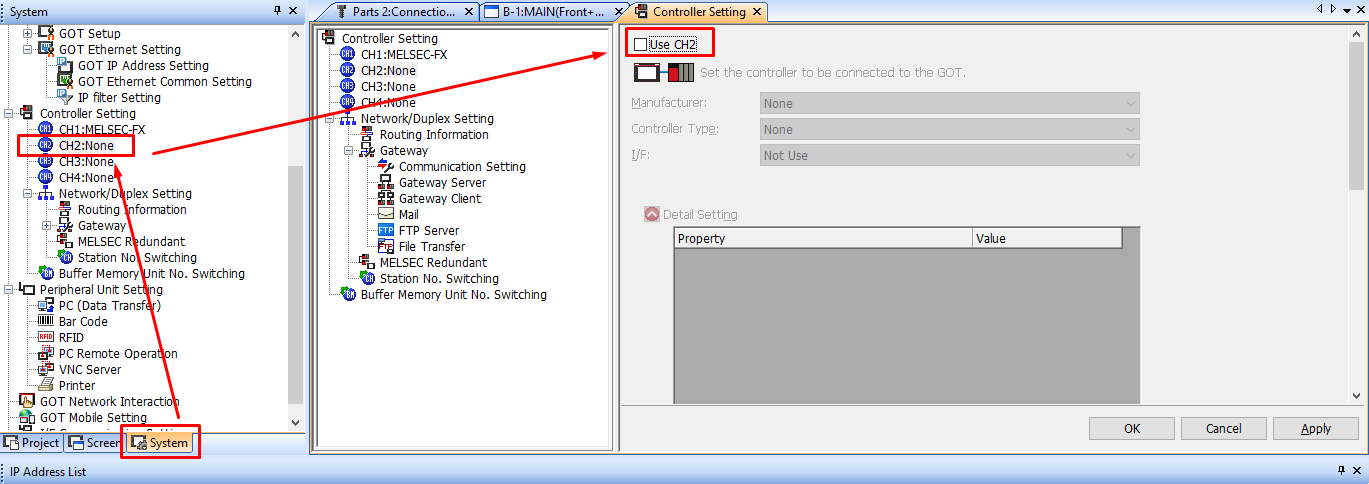1369x484 pixels.
Task: Click the Property column header
Action: pyautogui.click(x=823, y=239)
